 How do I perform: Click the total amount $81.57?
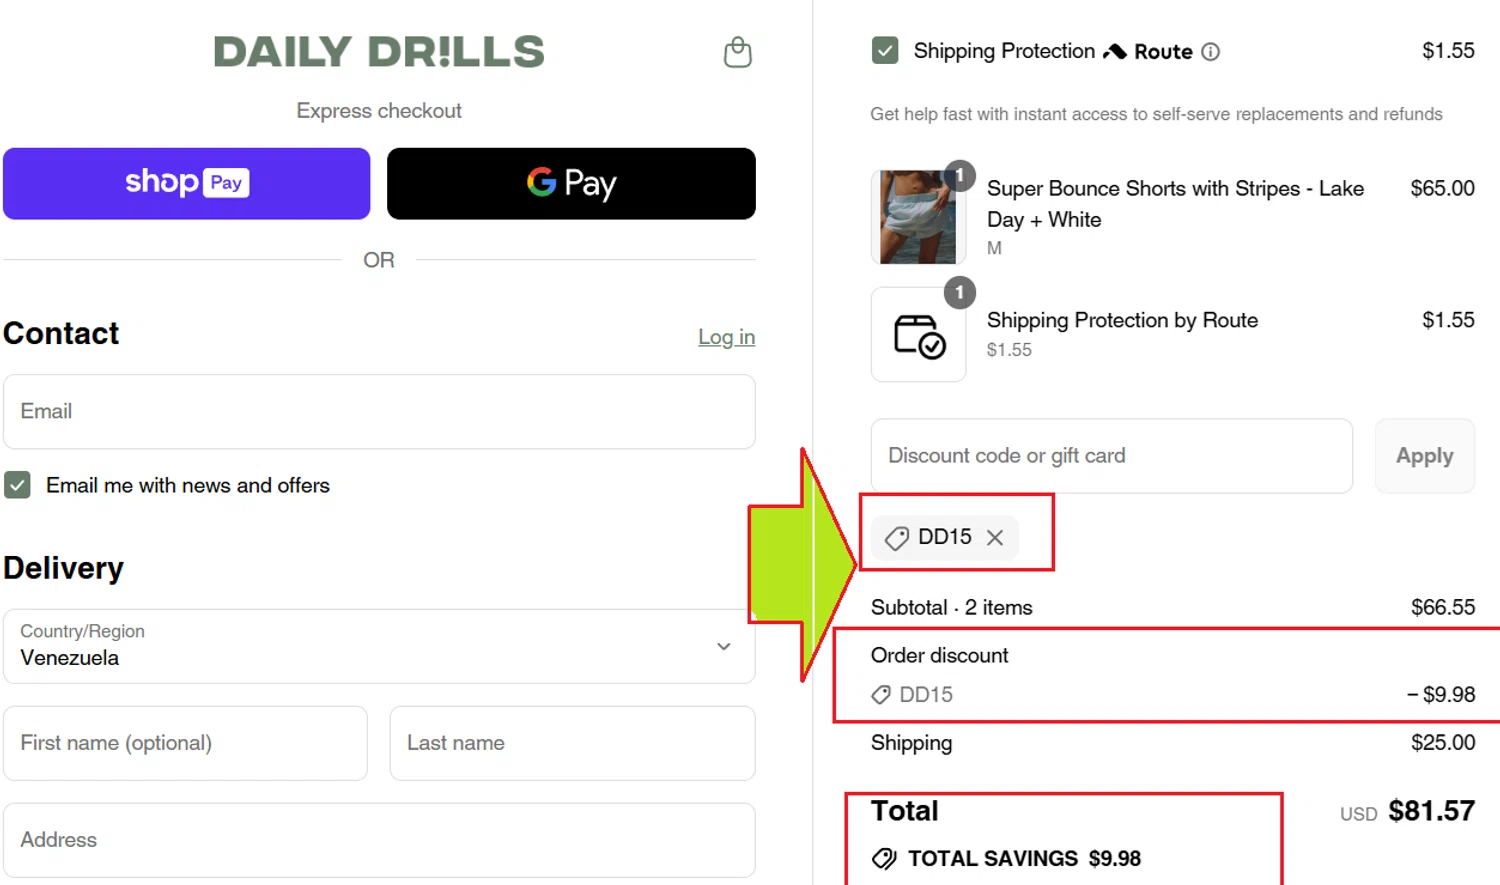point(1431,811)
